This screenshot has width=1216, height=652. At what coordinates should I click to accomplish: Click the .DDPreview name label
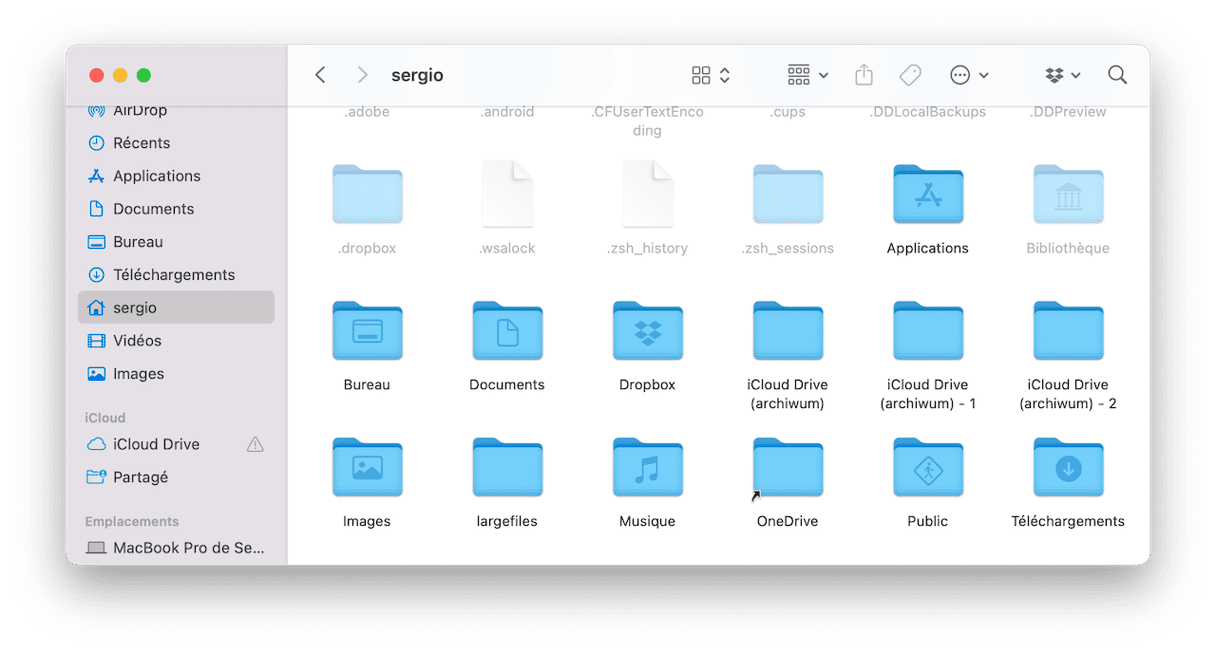pyautogui.click(x=1068, y=112)
